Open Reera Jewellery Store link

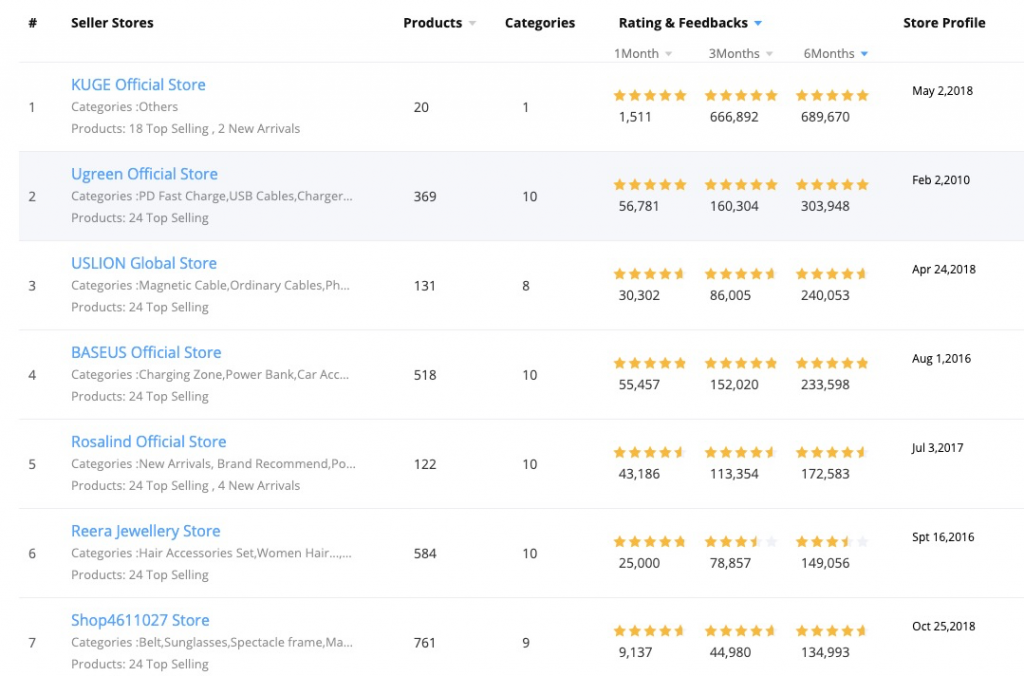pos(146,531)
